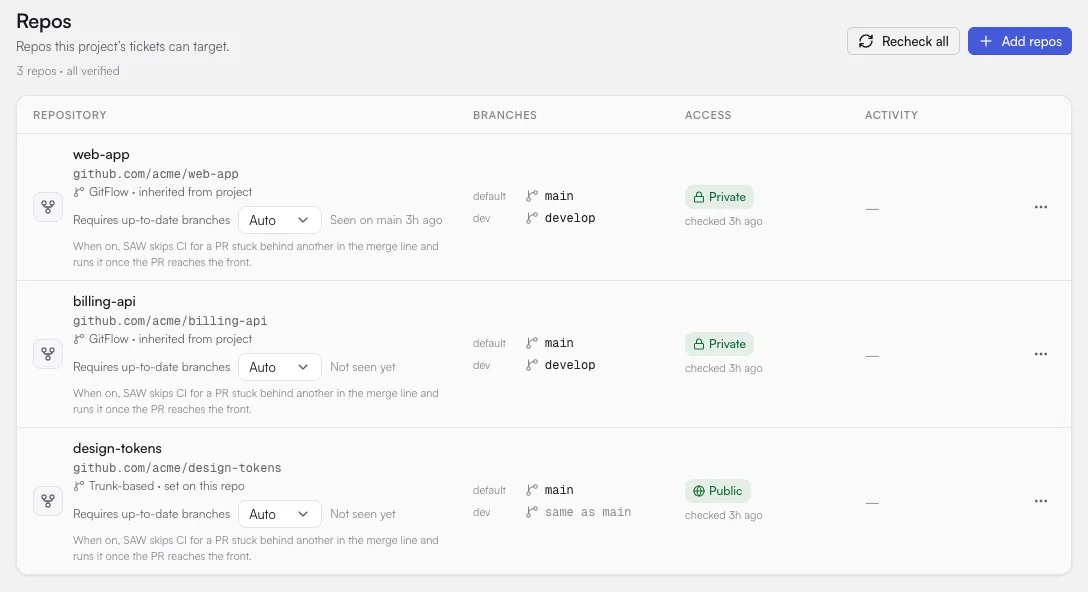Click the ACTIVITY column header

click(x=891, y=115)
